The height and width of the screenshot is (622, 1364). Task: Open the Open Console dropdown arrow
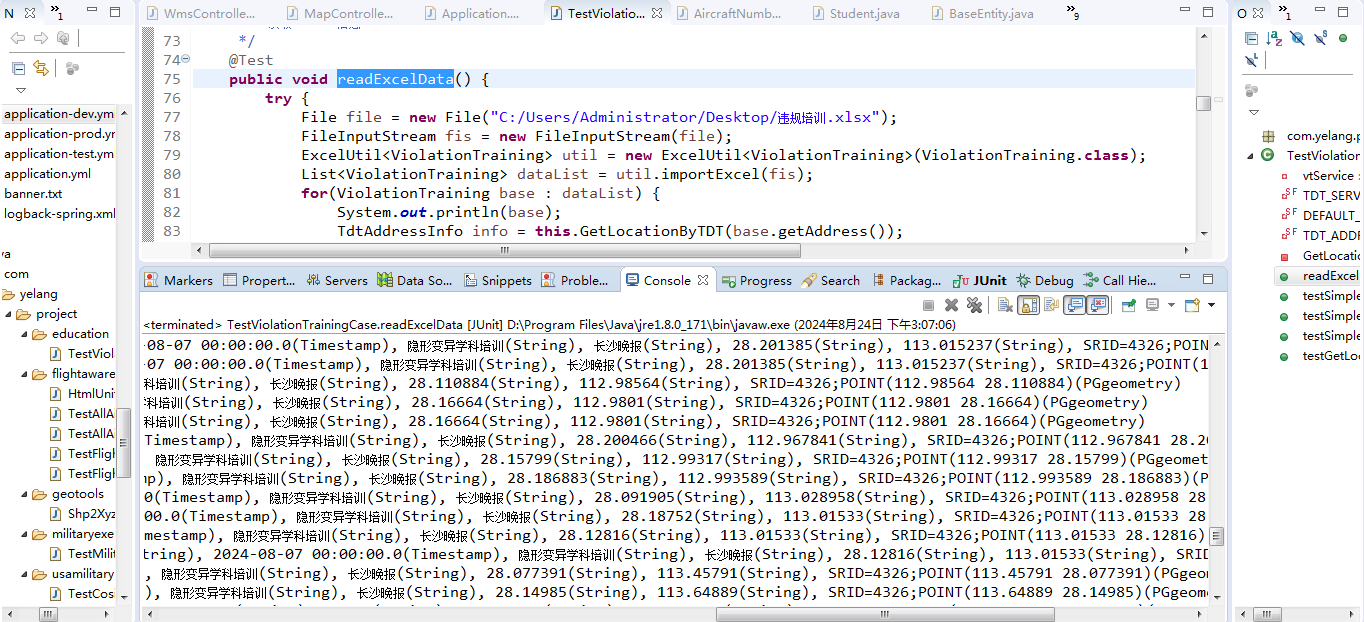pos(1211,305)
